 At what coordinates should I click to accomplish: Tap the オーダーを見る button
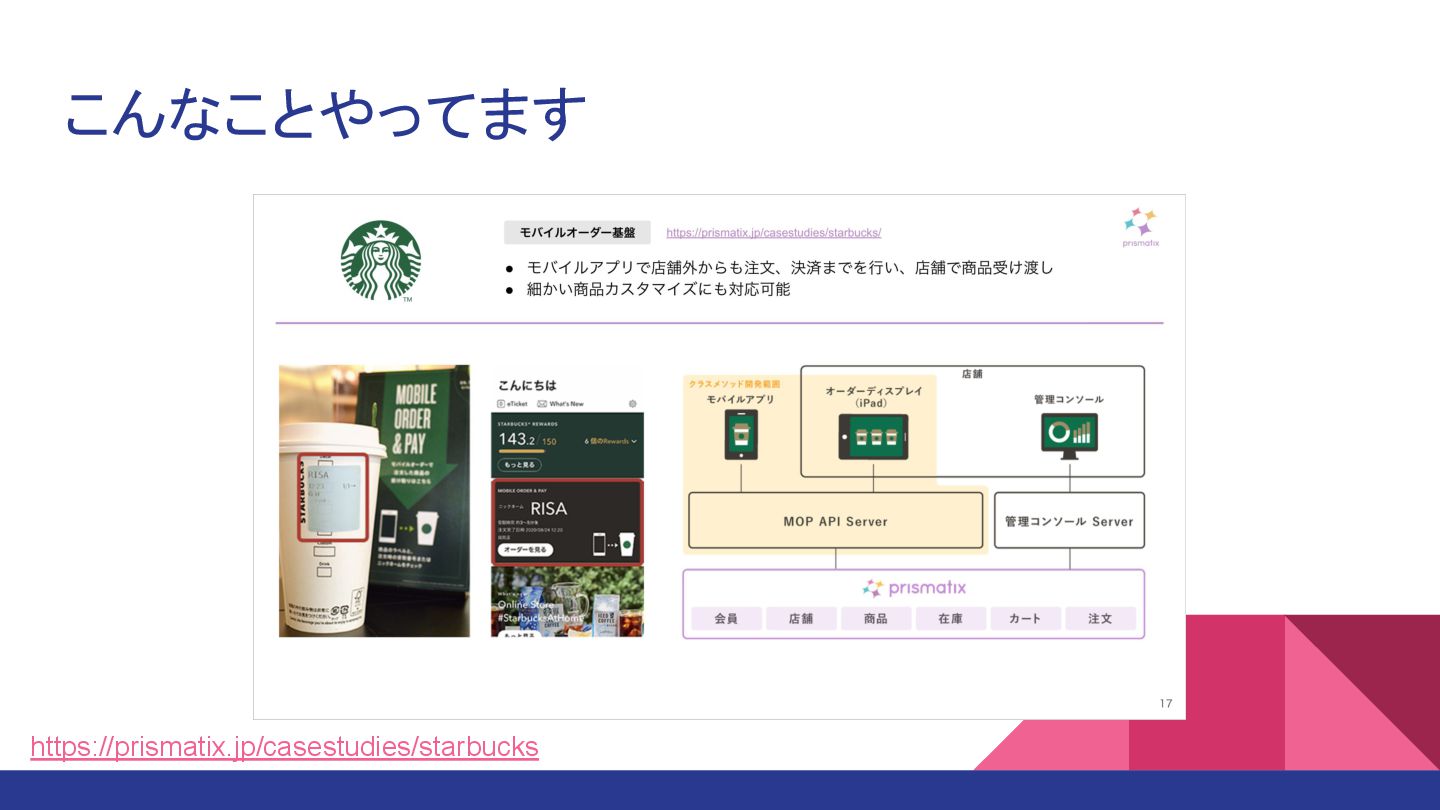pos(524,551)
